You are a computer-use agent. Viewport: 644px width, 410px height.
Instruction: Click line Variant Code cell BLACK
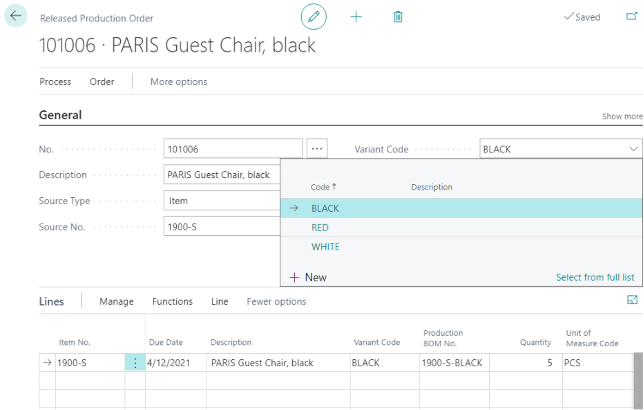pyautogui.click(x=385, y=363)
